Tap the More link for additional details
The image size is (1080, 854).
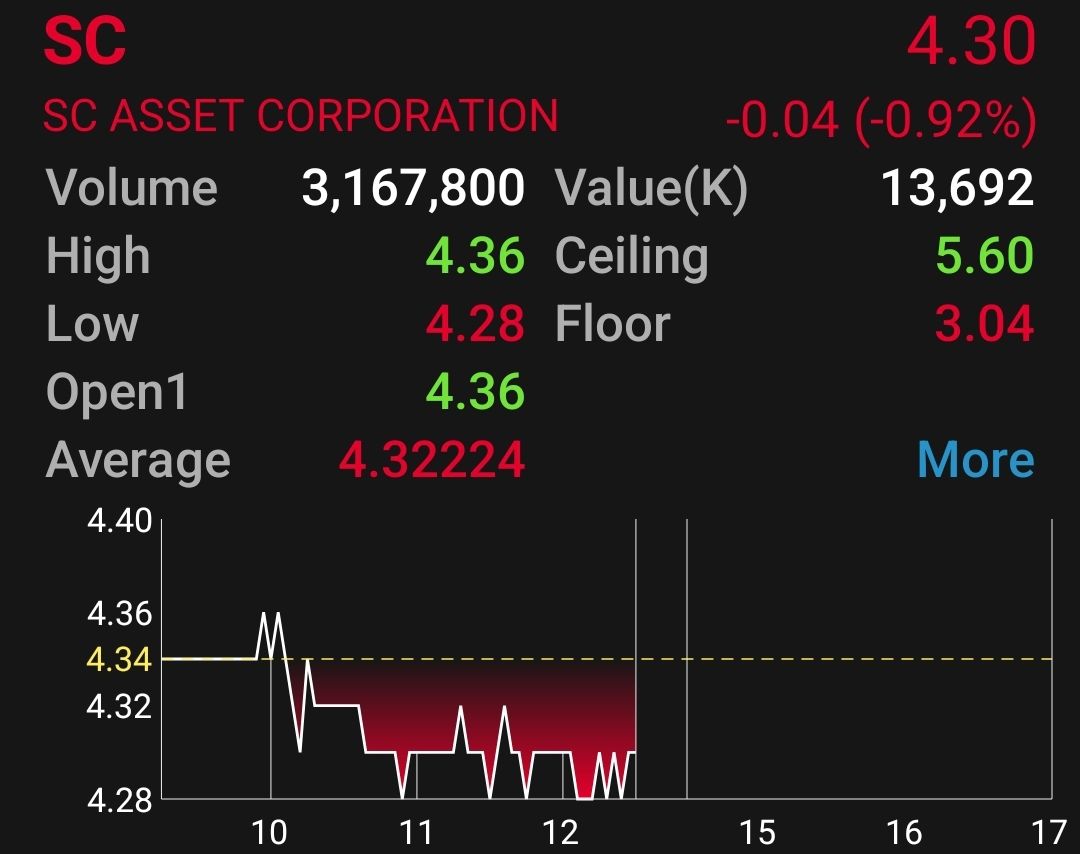coord(975,459)
